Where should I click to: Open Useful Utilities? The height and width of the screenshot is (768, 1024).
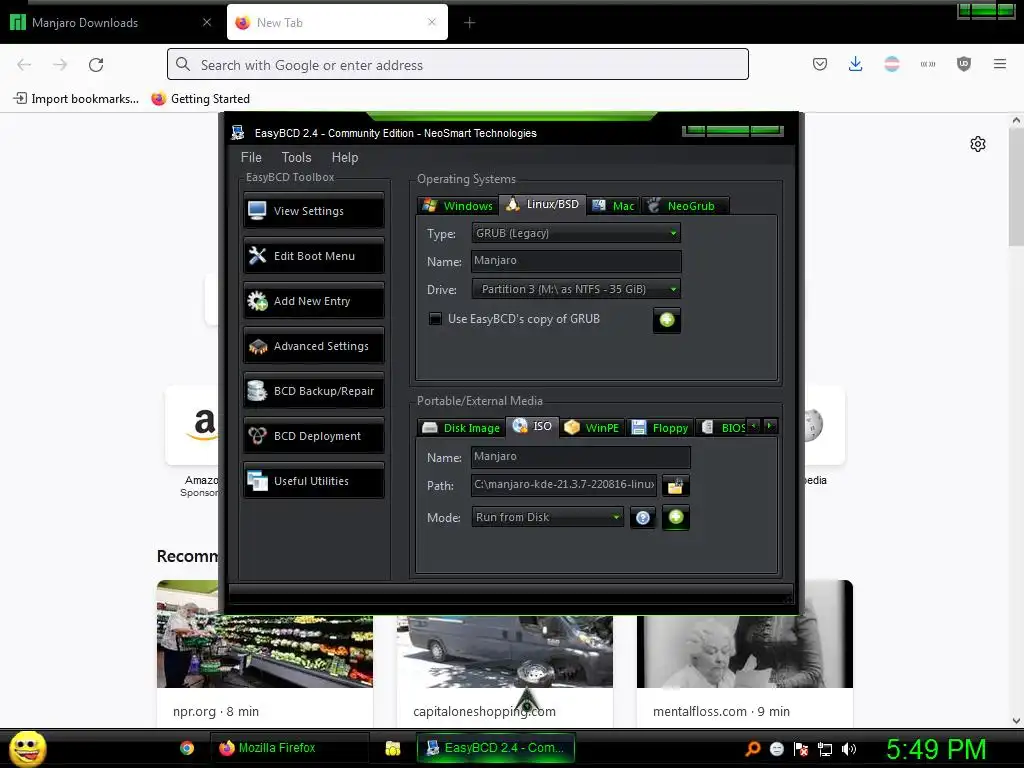tap(313, 481)
